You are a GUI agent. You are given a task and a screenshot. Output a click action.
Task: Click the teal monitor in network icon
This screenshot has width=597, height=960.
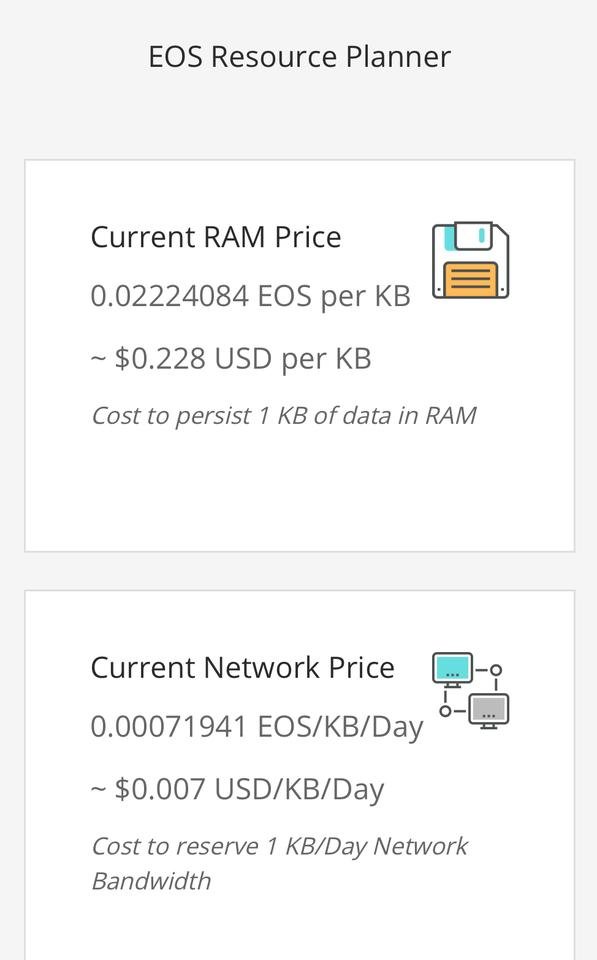452,669
